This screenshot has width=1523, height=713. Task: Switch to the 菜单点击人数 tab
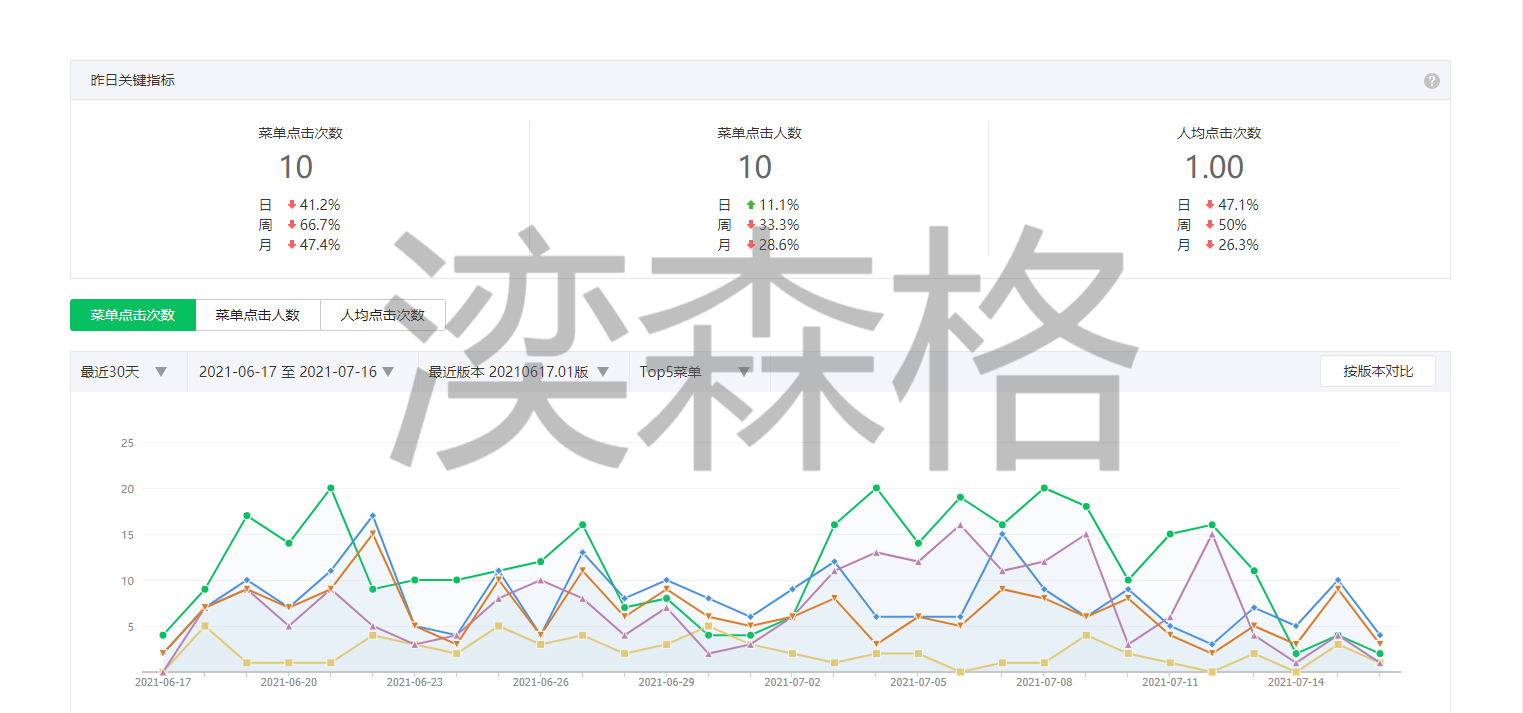[257, 315]
